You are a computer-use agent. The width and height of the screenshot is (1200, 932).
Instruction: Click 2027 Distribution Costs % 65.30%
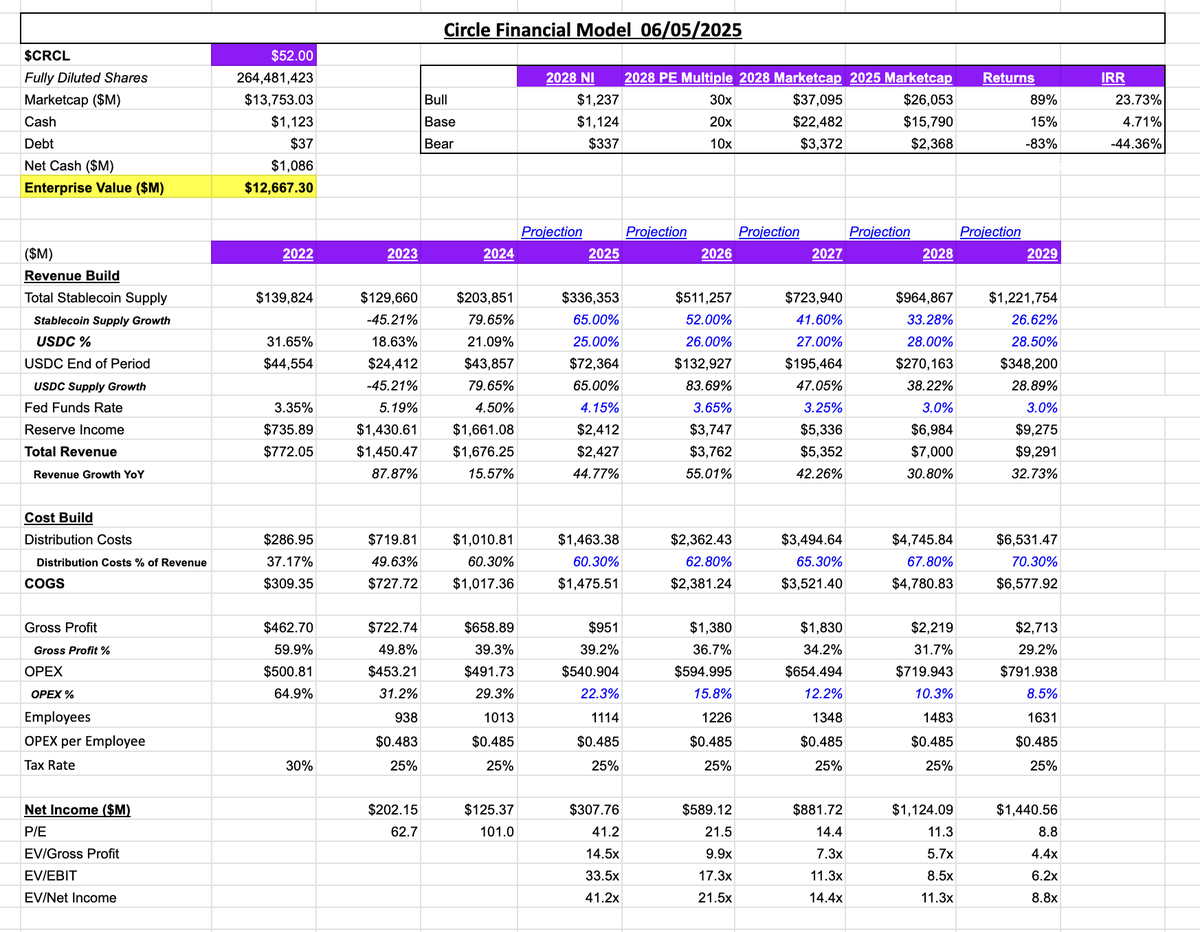tap(819, 562)
